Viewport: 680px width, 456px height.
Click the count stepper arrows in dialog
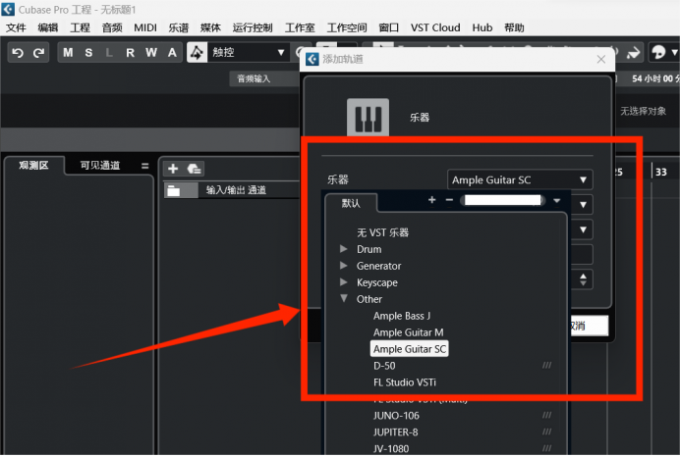point(583,280)
